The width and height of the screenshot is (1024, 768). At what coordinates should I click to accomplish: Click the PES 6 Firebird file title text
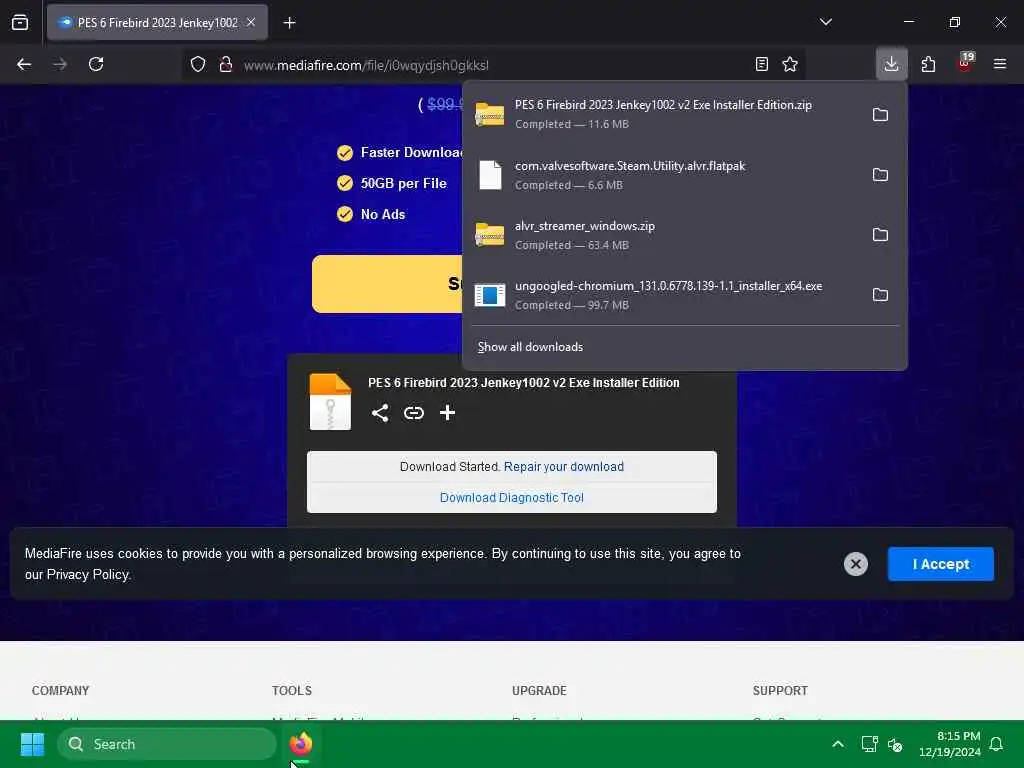pos(524,383)
